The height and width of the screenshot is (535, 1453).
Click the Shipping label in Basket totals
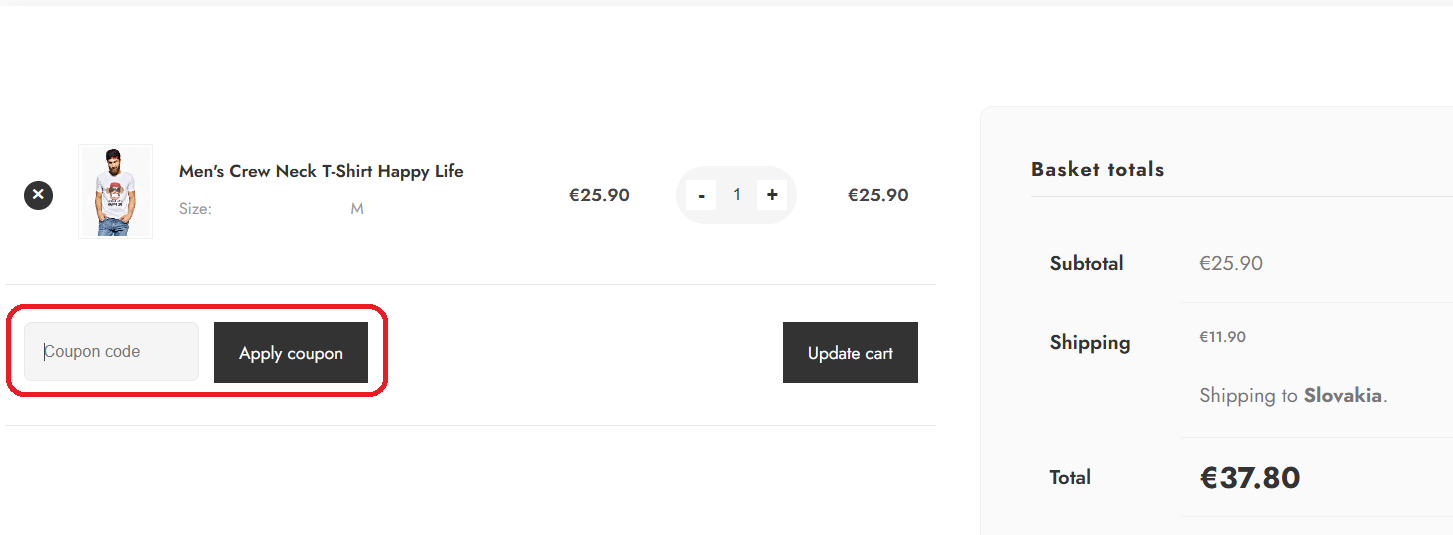point(1090,343)
